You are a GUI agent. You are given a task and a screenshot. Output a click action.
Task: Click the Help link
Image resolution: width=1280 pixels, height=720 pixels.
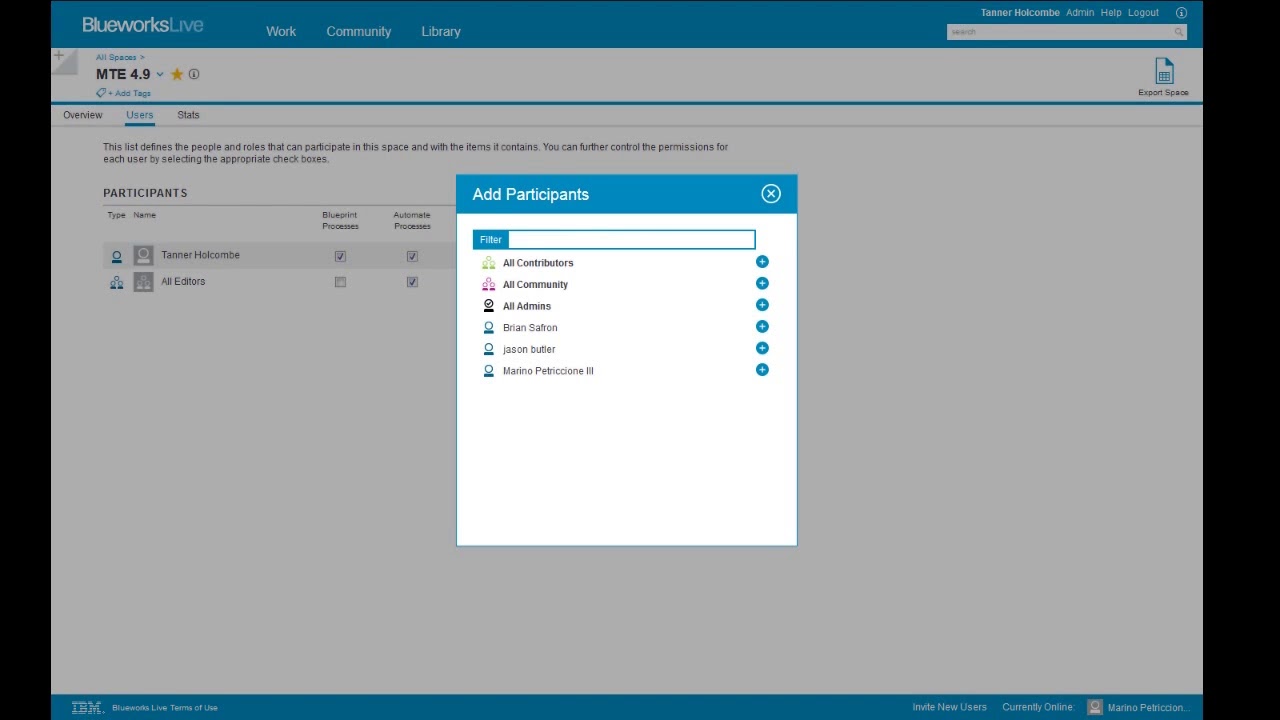(x=1111, y=13)
